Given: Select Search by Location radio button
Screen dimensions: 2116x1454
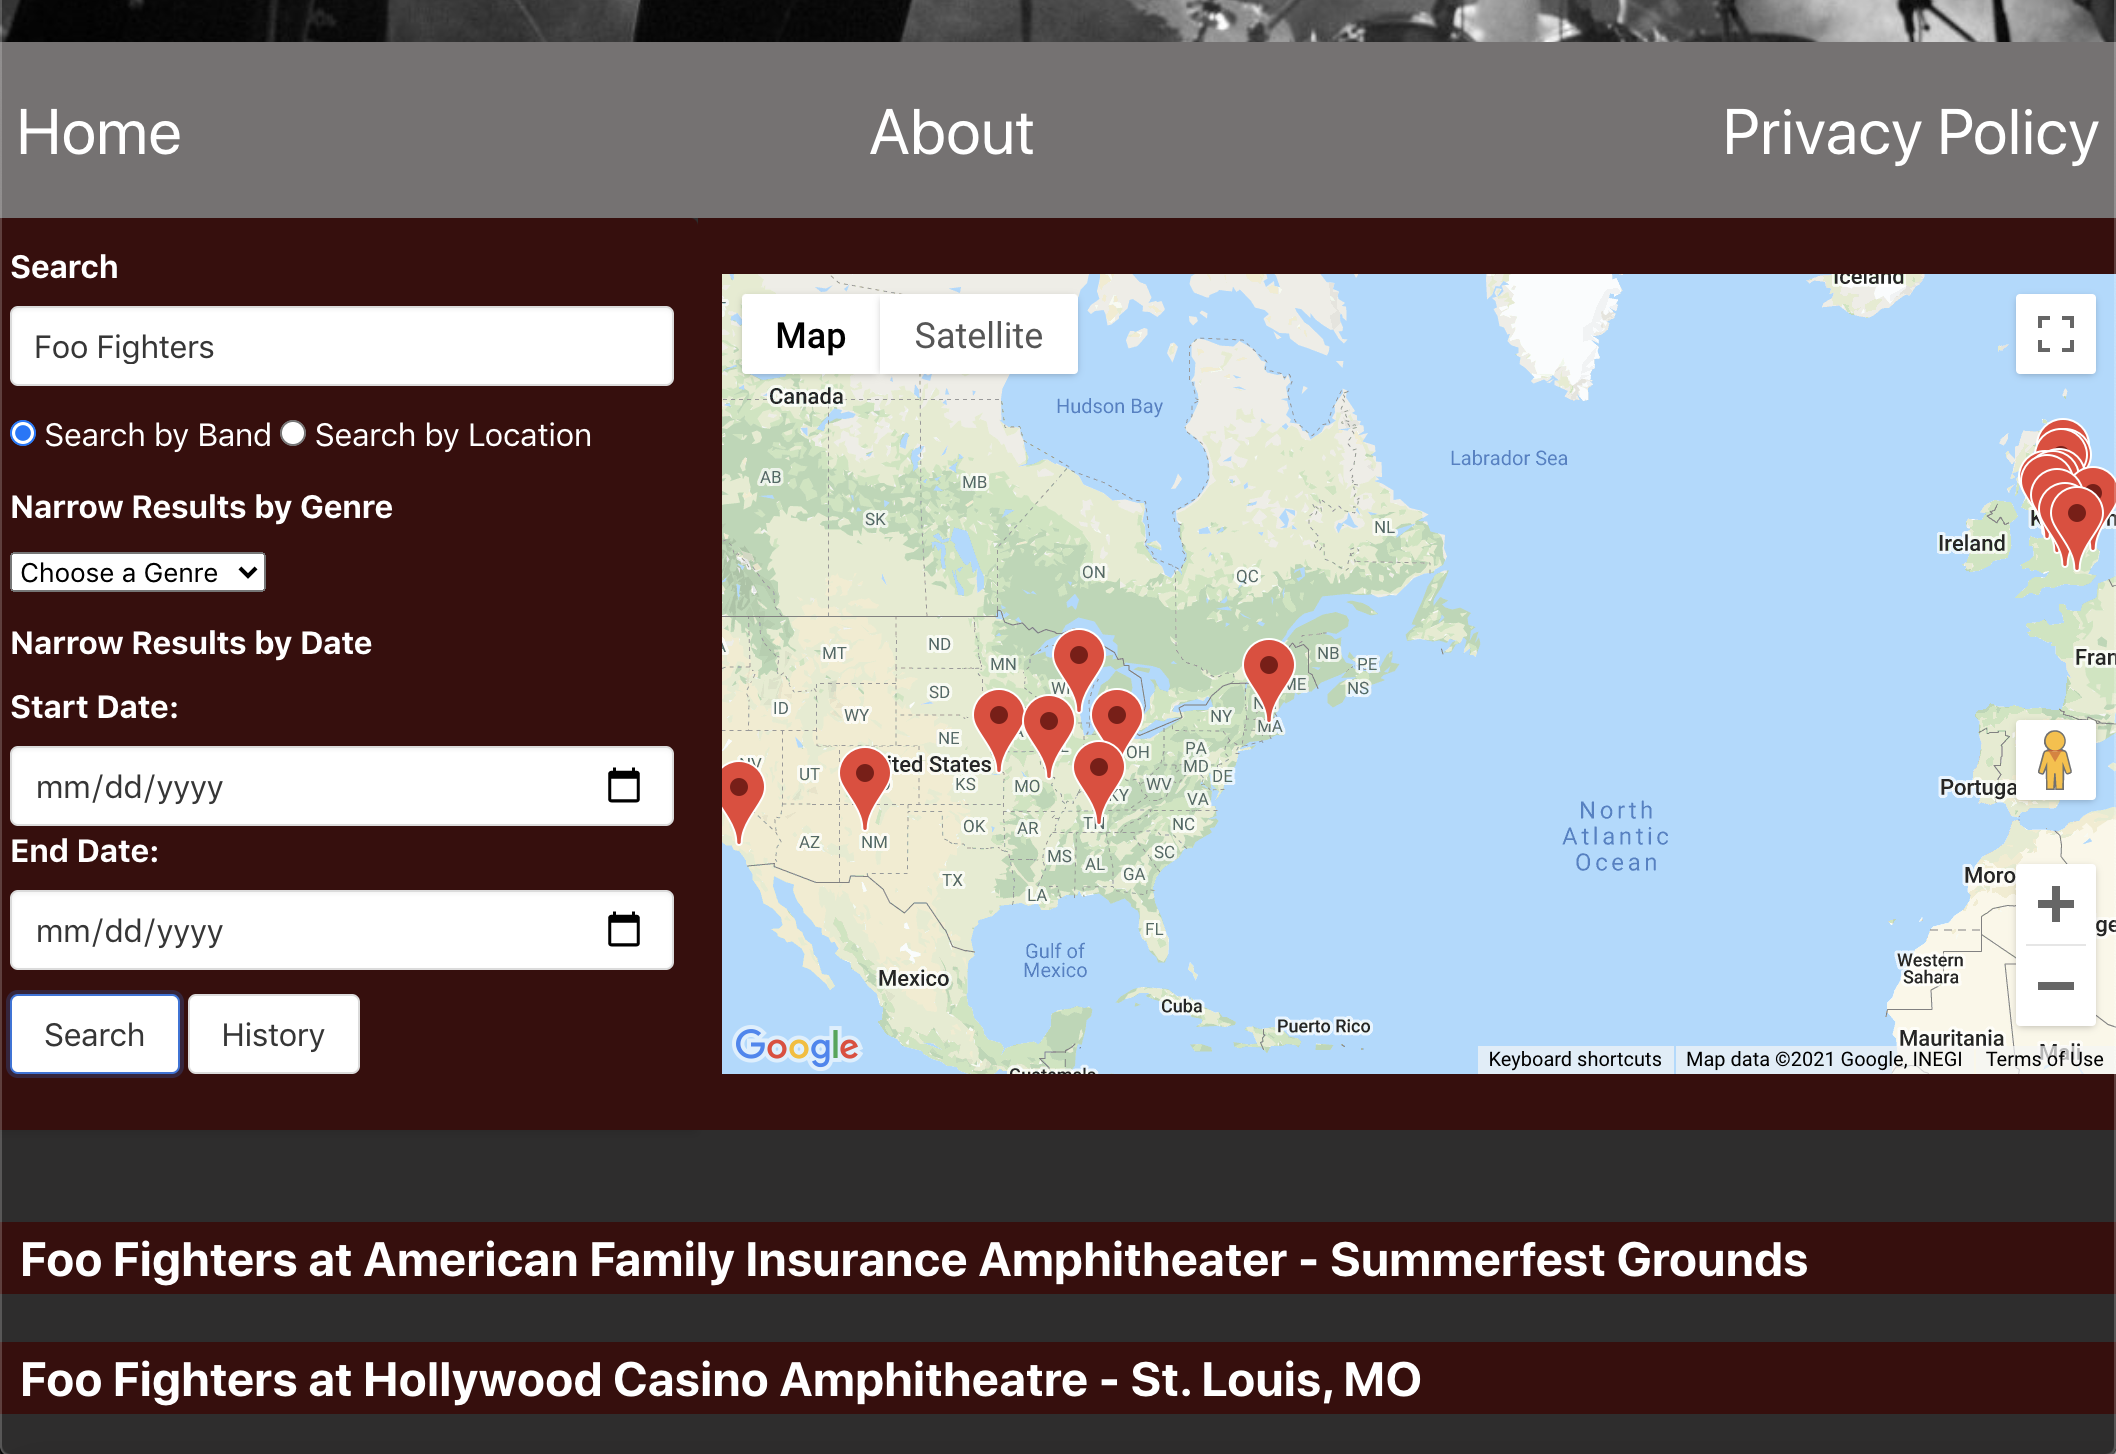Looking at the screenshot, I should (x=293, y=434).
